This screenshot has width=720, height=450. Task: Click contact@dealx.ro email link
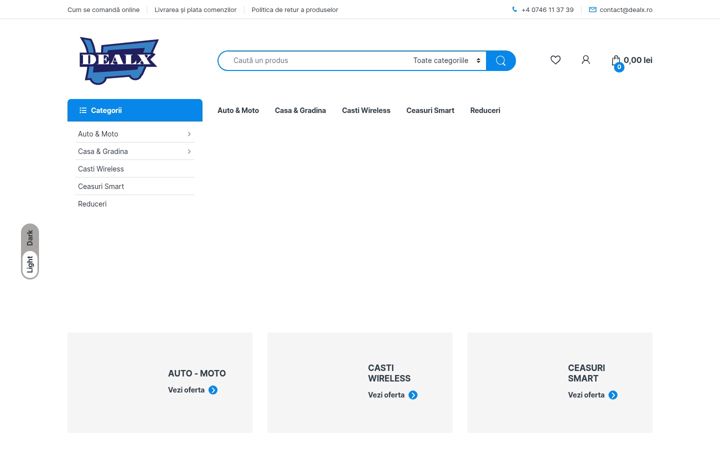pos(626,10)
